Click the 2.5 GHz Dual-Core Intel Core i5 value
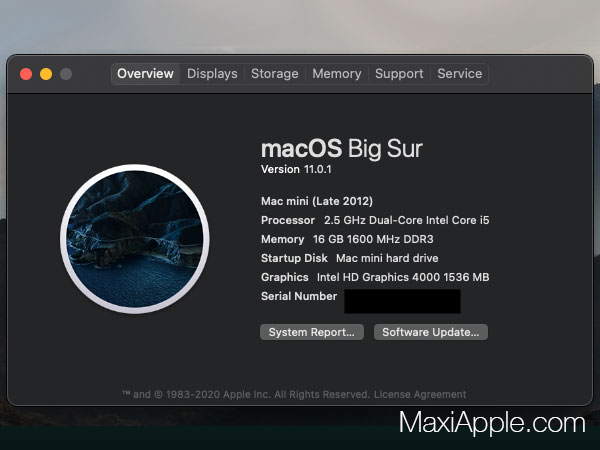 coord(407,220)
